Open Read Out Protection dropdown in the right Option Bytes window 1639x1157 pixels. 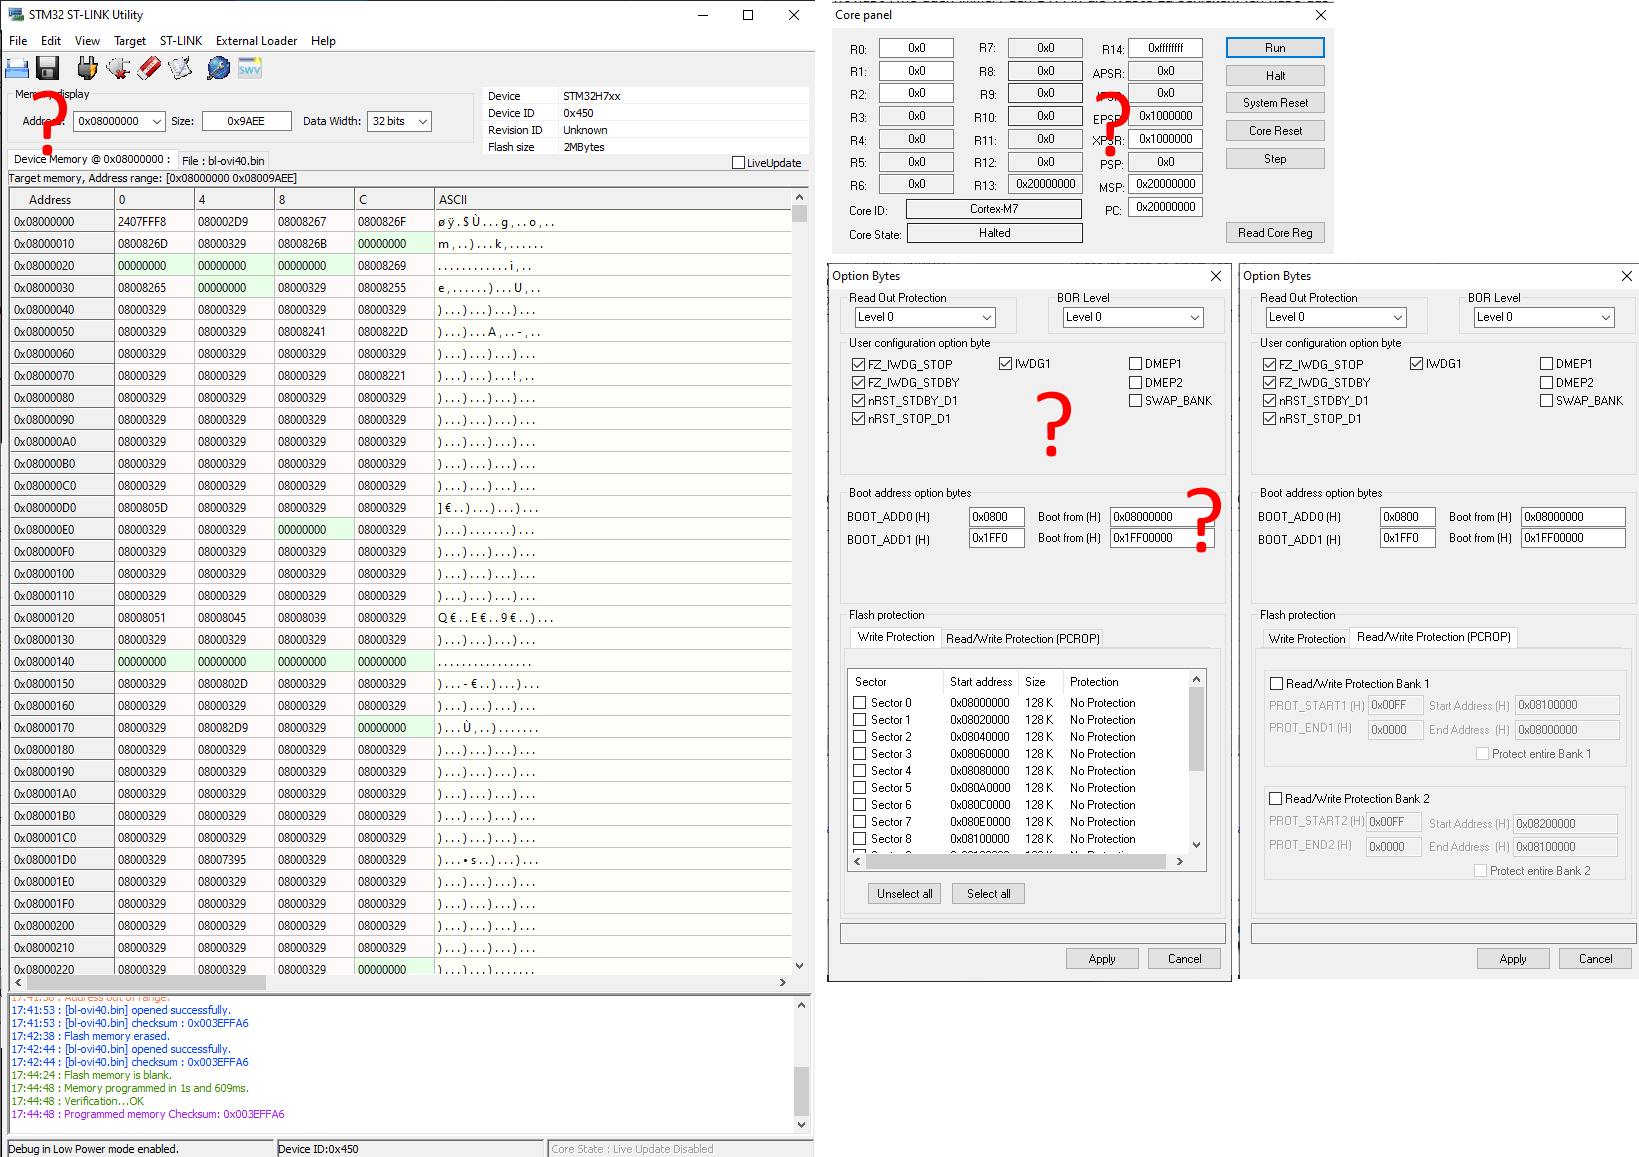point(1397,317)
